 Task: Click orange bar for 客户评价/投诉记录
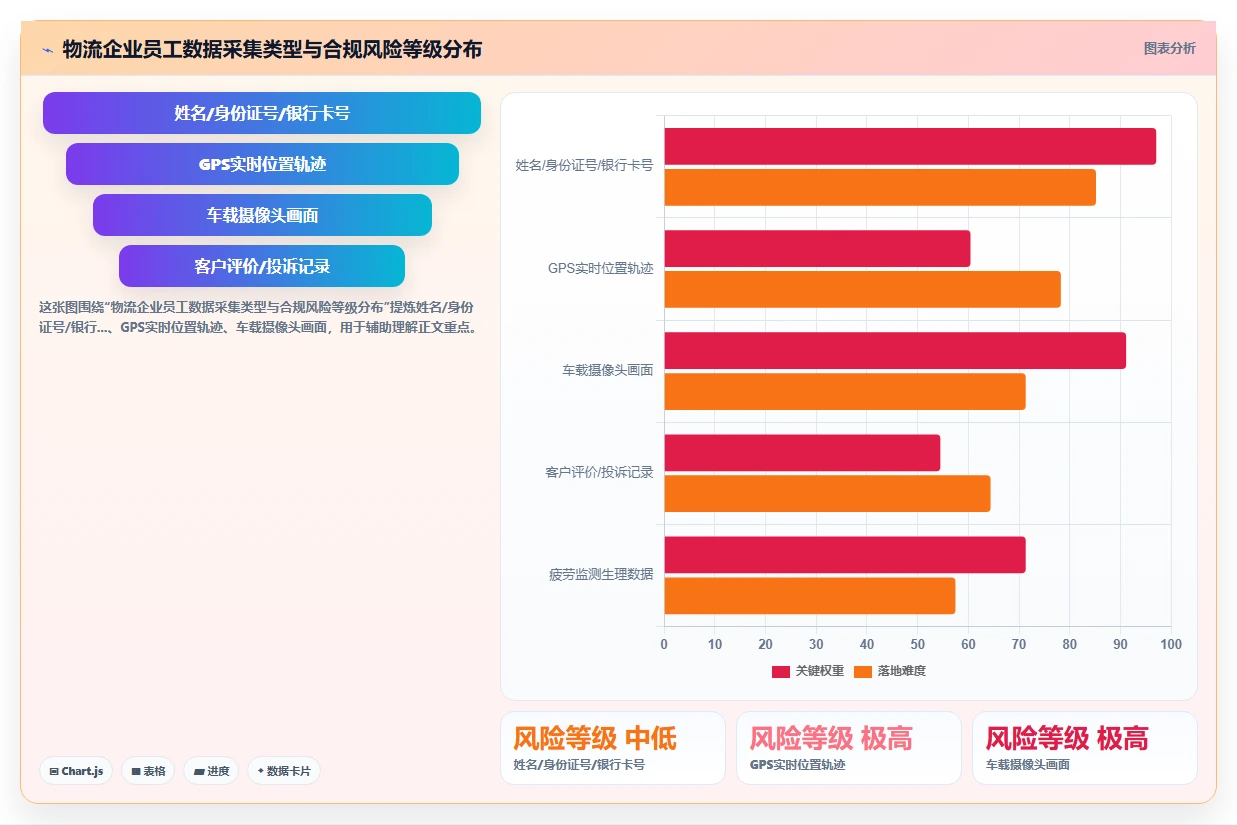pyautogui.click(x=827, y=493)
